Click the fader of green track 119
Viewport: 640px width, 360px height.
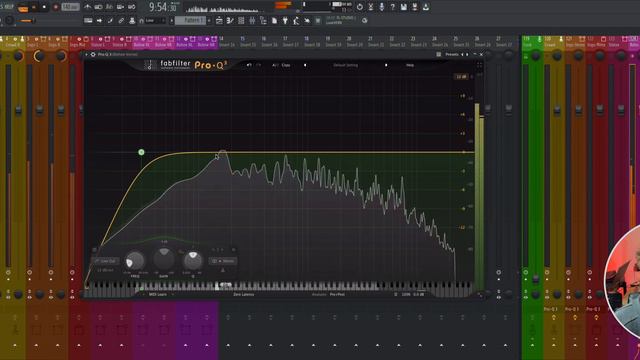click(536, 278)
